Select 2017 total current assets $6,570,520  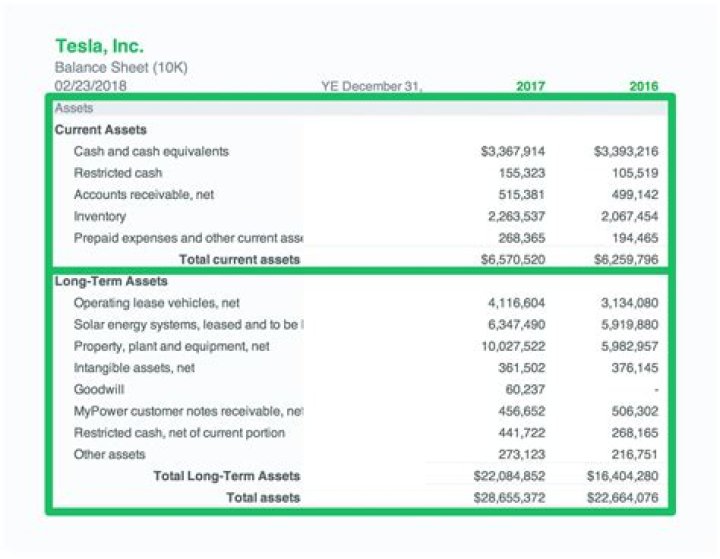tap(512, 260)
